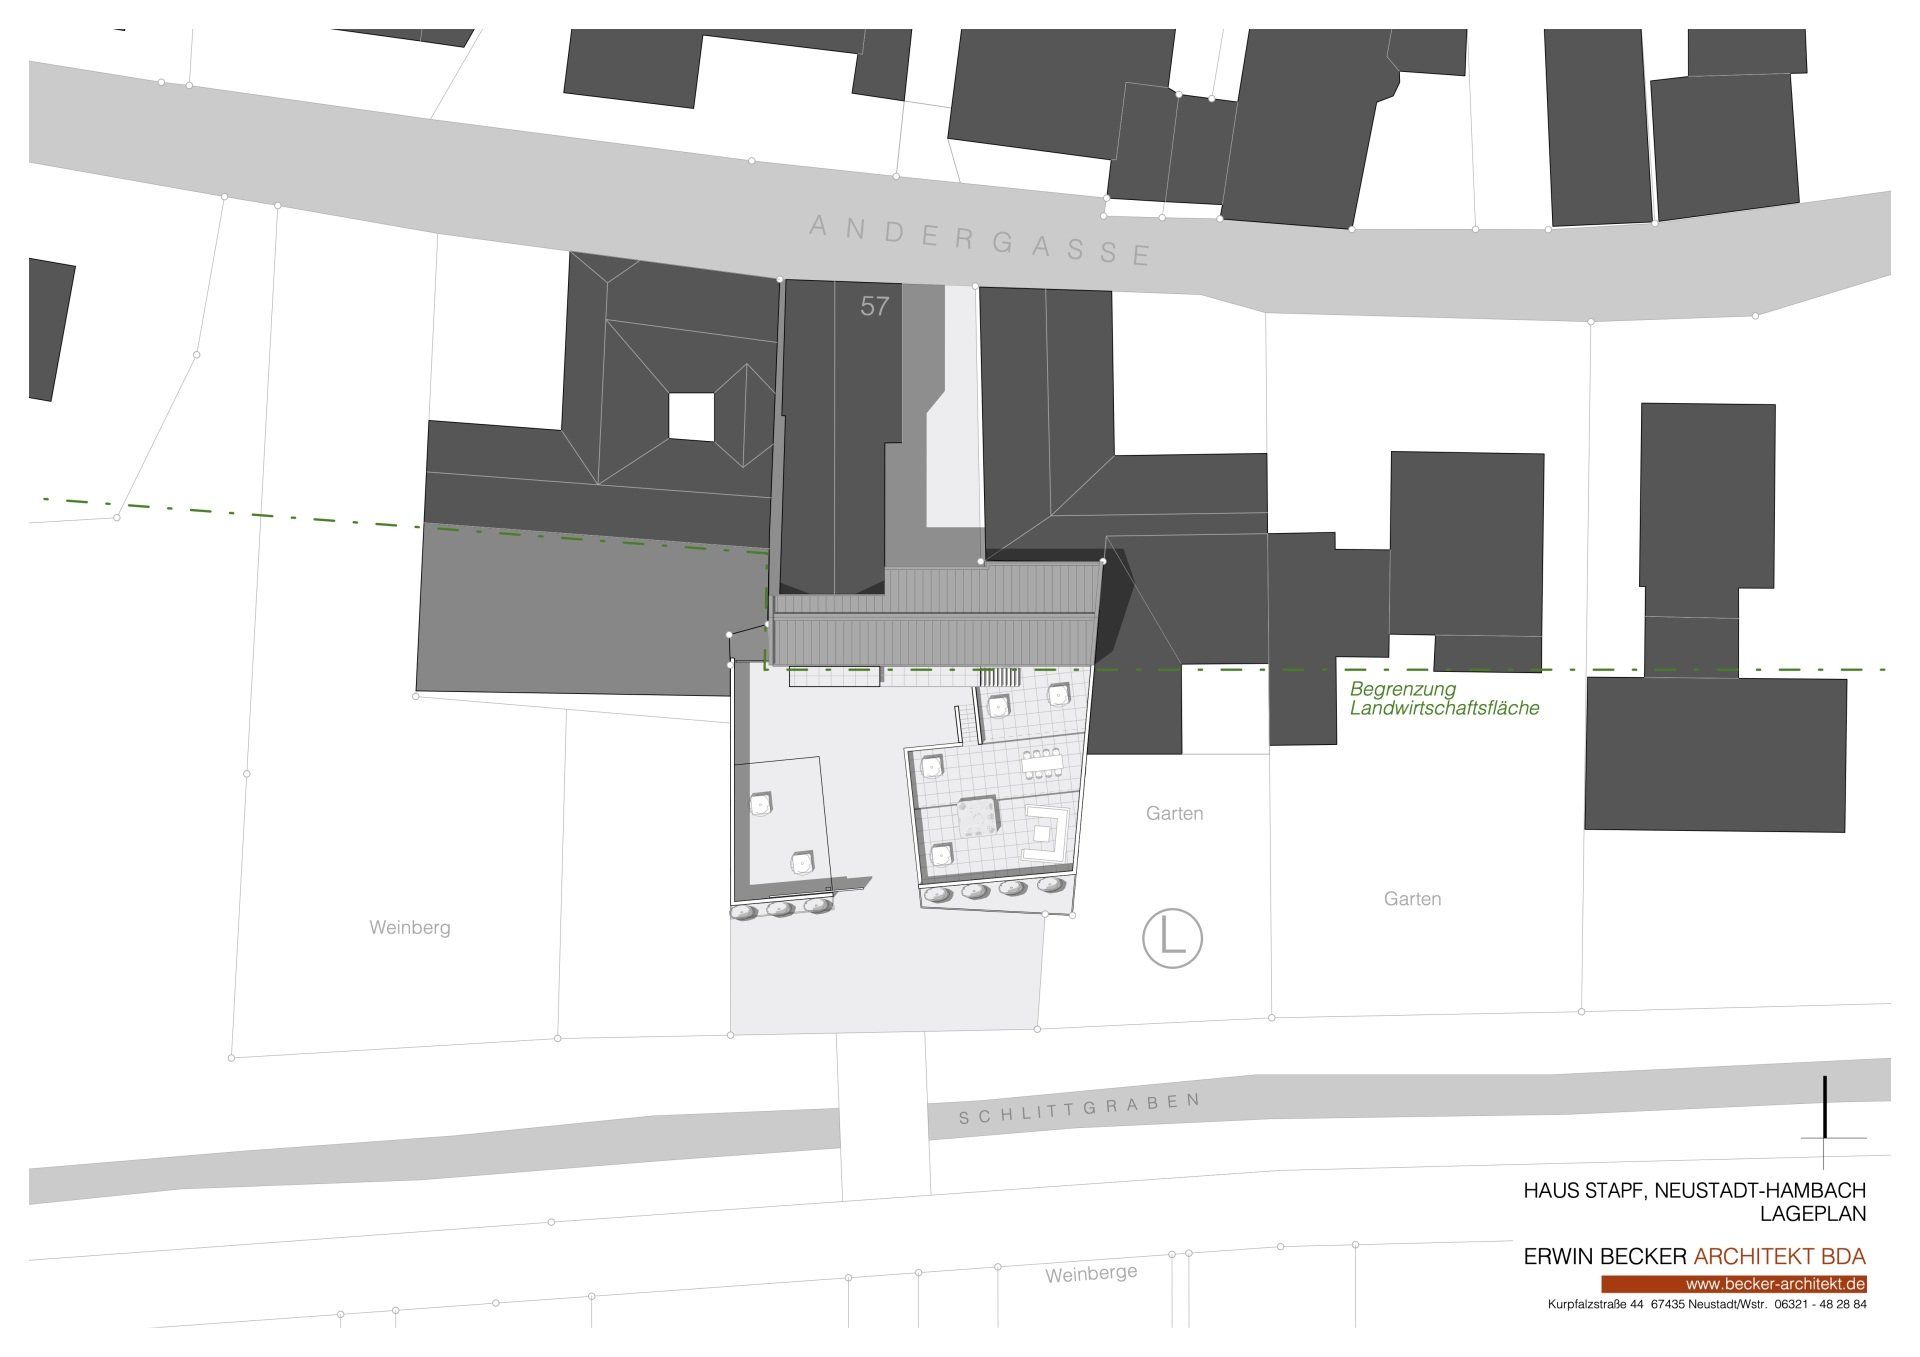Viewport: 1920px width, 1357px height.
Task: Click the far right Garten label
Action: coord(1412,899)
